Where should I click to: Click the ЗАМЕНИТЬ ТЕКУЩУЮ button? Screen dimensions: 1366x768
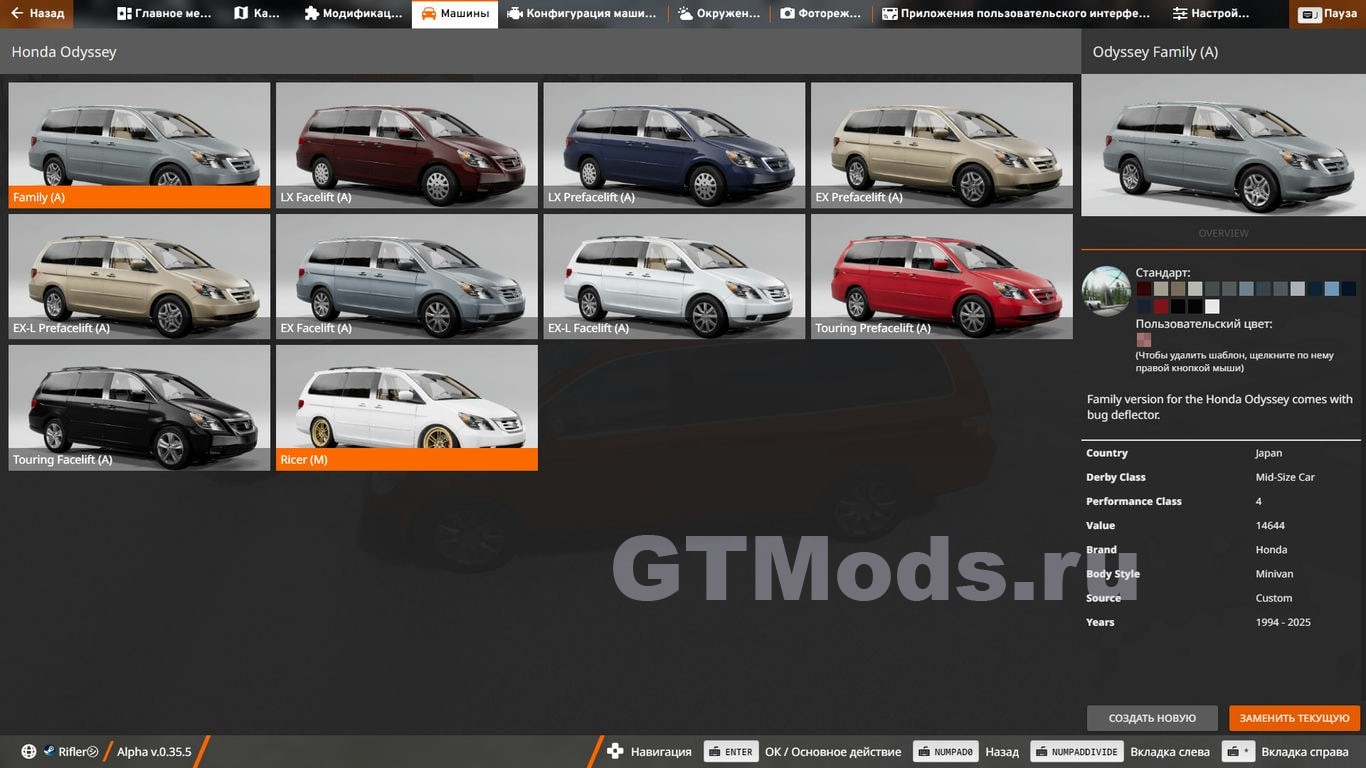pos(1294,718)
